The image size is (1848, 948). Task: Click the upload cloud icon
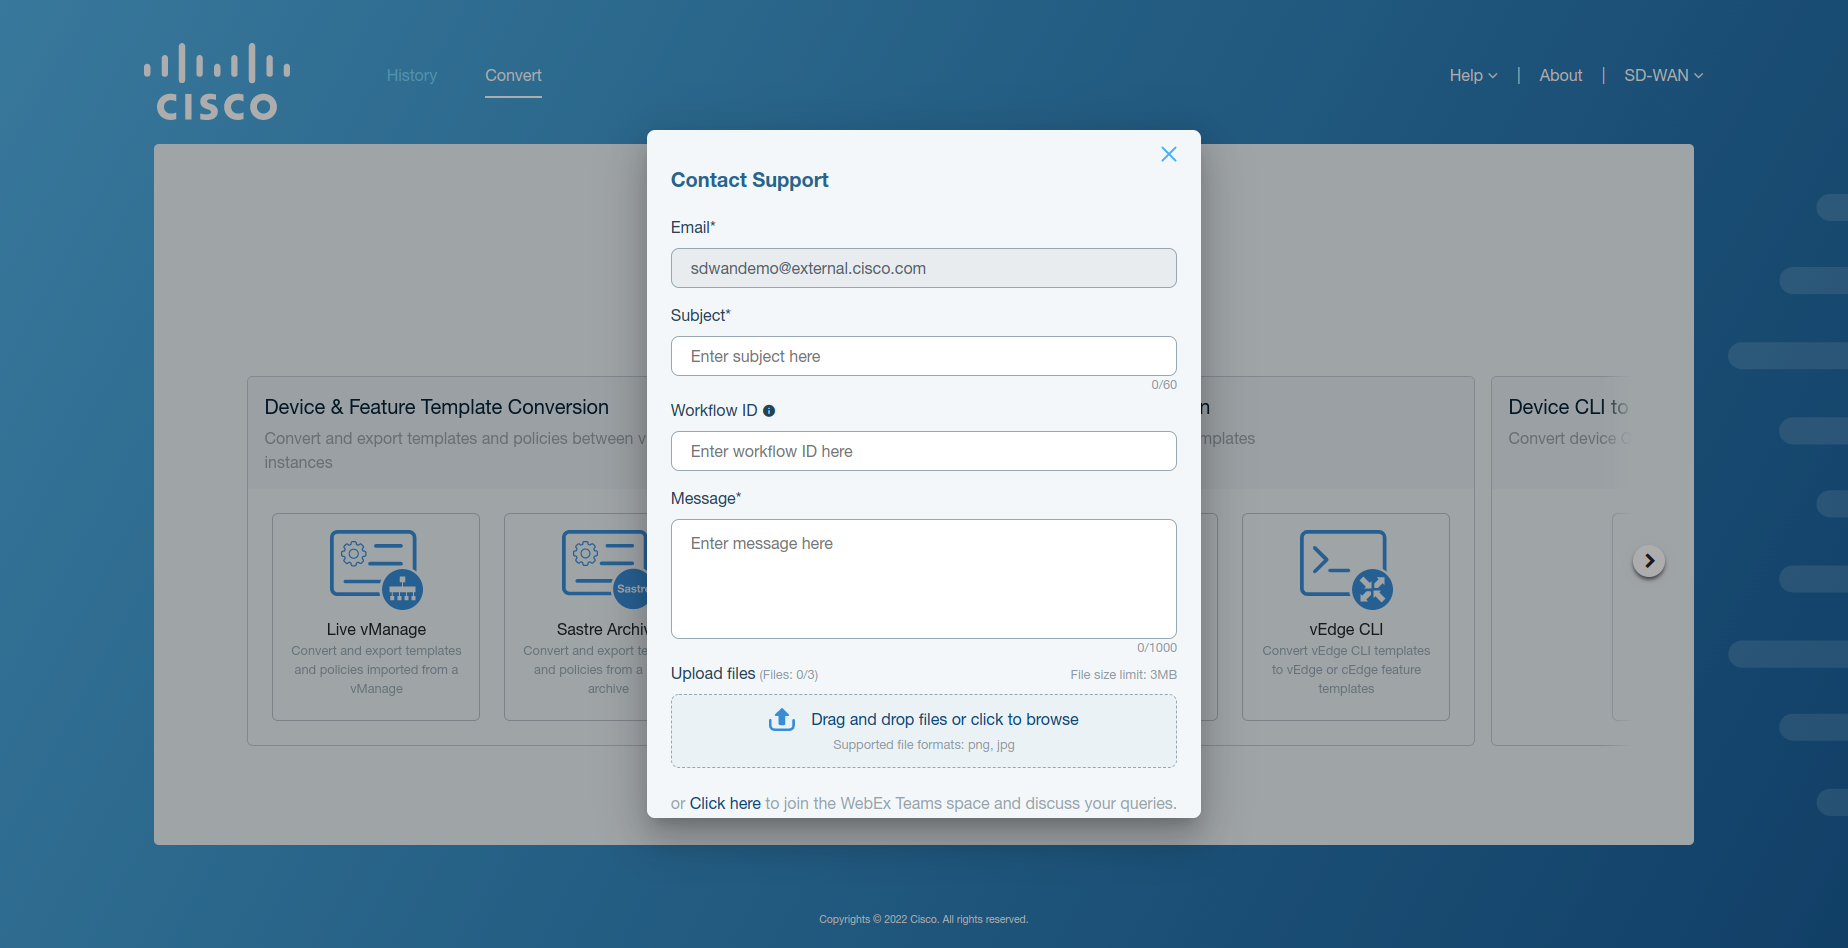coord(782,719)
